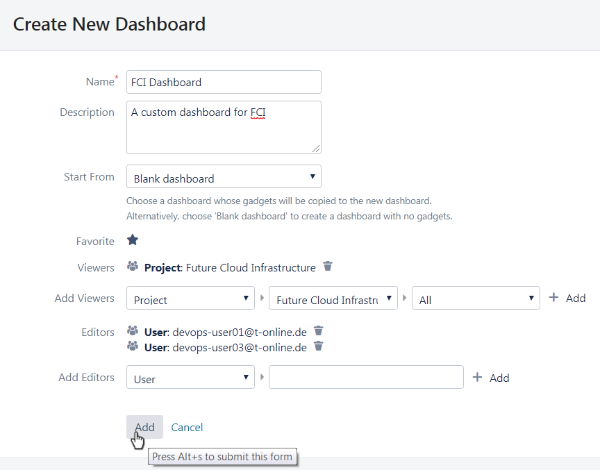
Task: Focus the Add Editors user search field
Action: pyautogui.click(x=366, y=378)
